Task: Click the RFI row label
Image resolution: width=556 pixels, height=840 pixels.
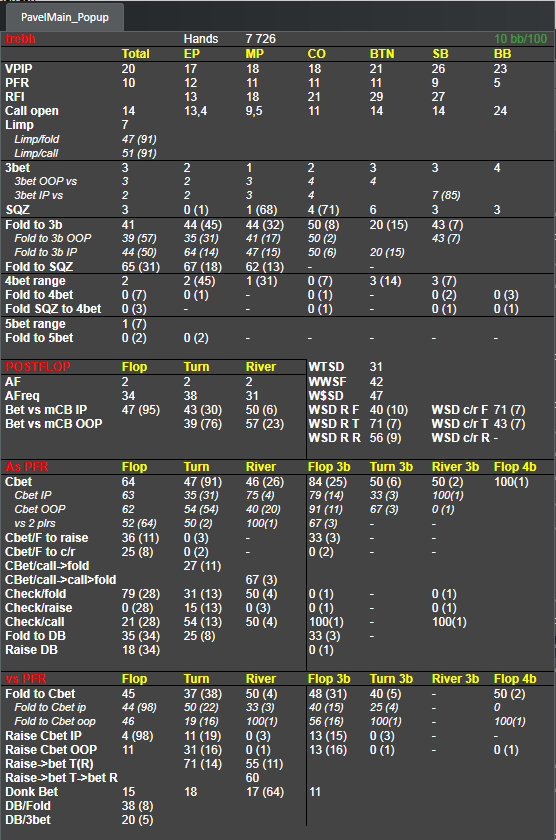Action: (x=15, y=97)
